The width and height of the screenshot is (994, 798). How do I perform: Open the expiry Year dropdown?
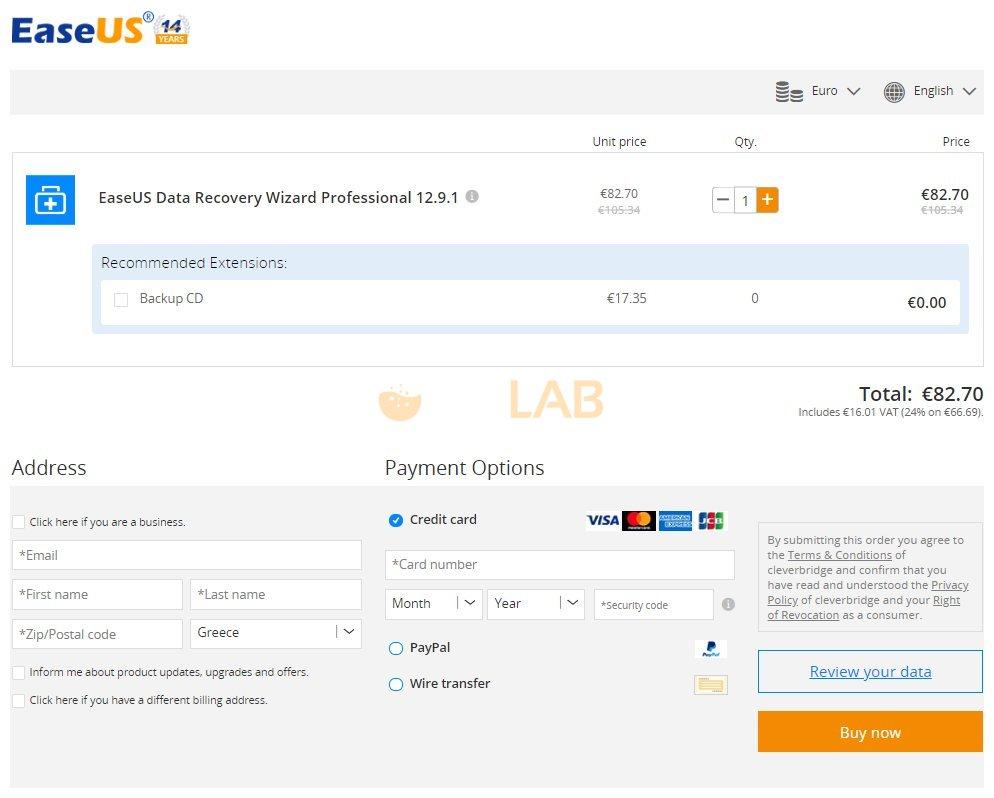[536, 604]
